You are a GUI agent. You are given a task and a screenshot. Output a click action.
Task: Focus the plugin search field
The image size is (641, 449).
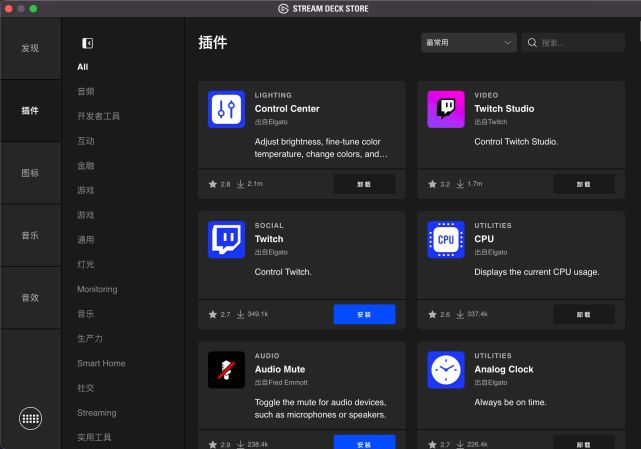[x=573, y=43]
